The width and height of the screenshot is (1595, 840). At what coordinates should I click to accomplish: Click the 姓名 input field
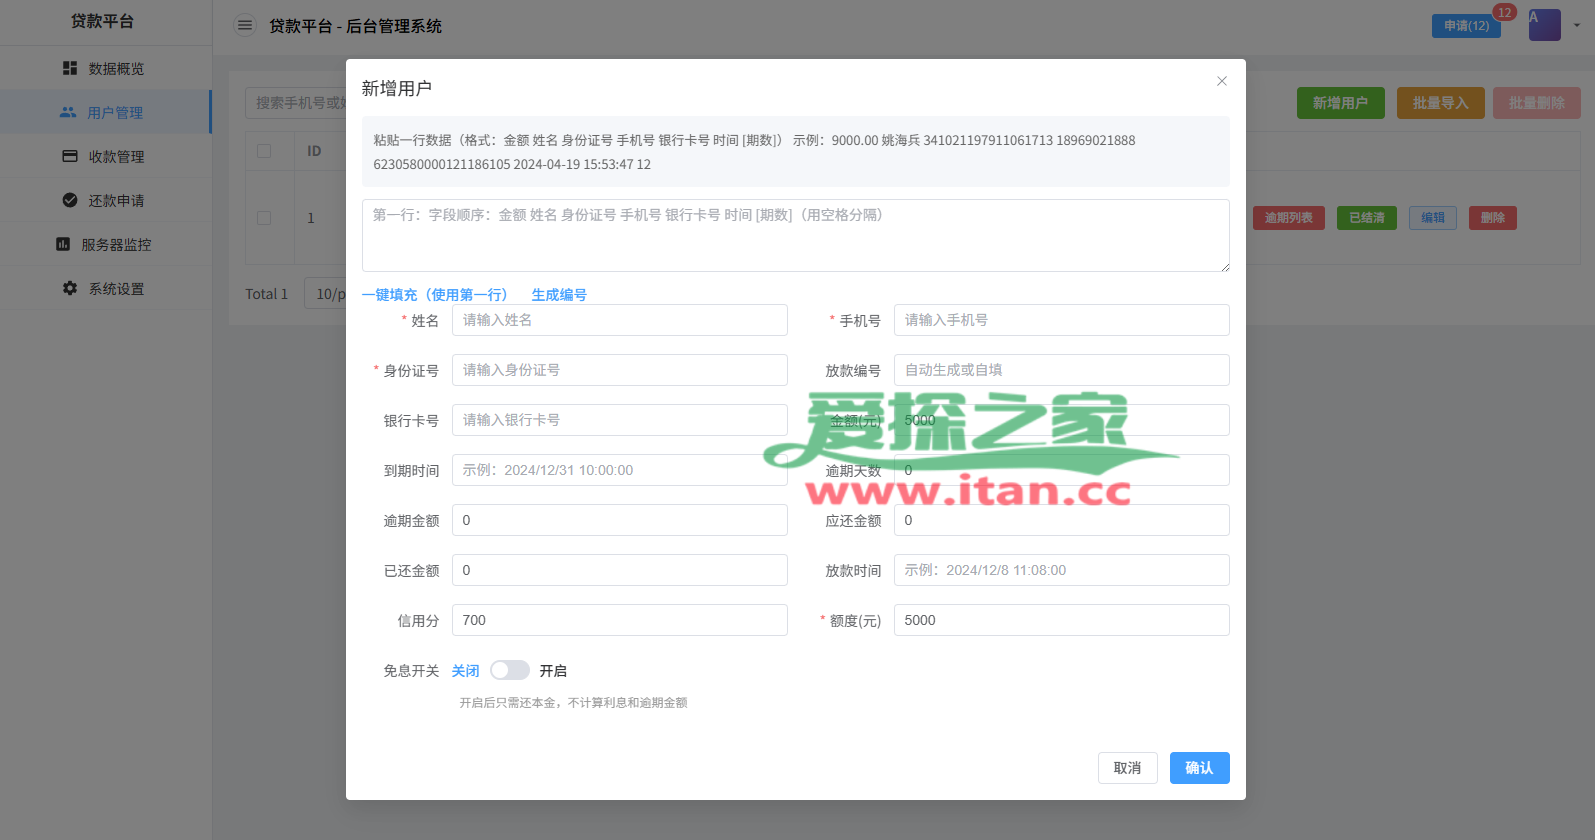pyautogui.click(x=619, y=320)
